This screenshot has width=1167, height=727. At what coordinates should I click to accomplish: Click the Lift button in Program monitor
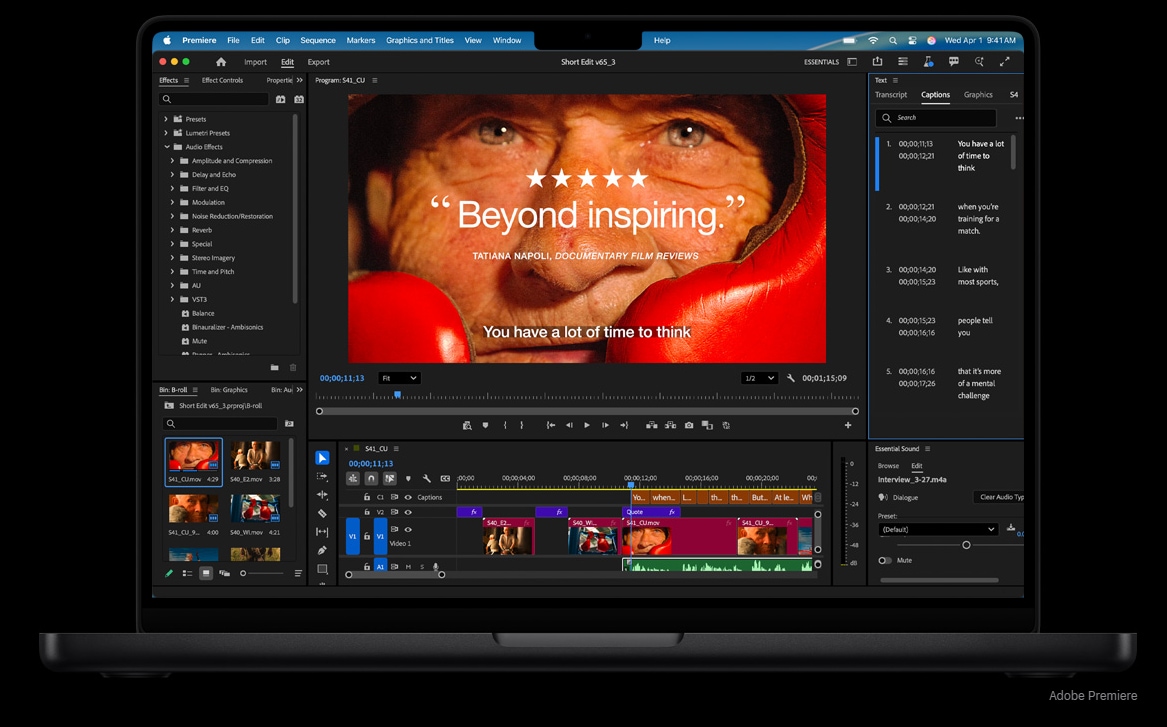click(x=651, y=425)
